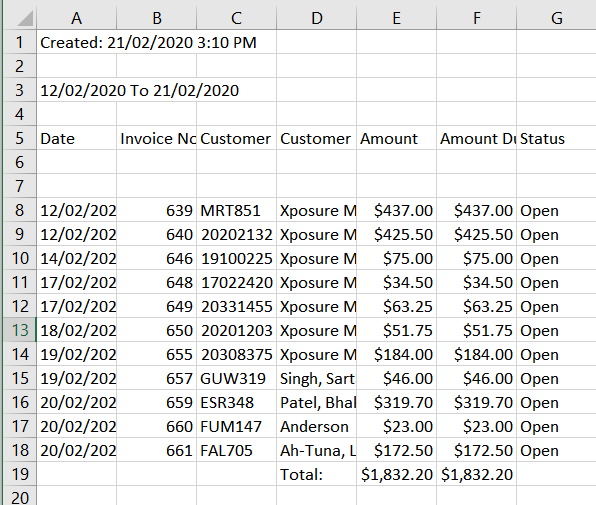The height and width of the screenshot is (505, 596).
Task: Click the $184.00 cell in Amount column E
Action: point(396,354)
